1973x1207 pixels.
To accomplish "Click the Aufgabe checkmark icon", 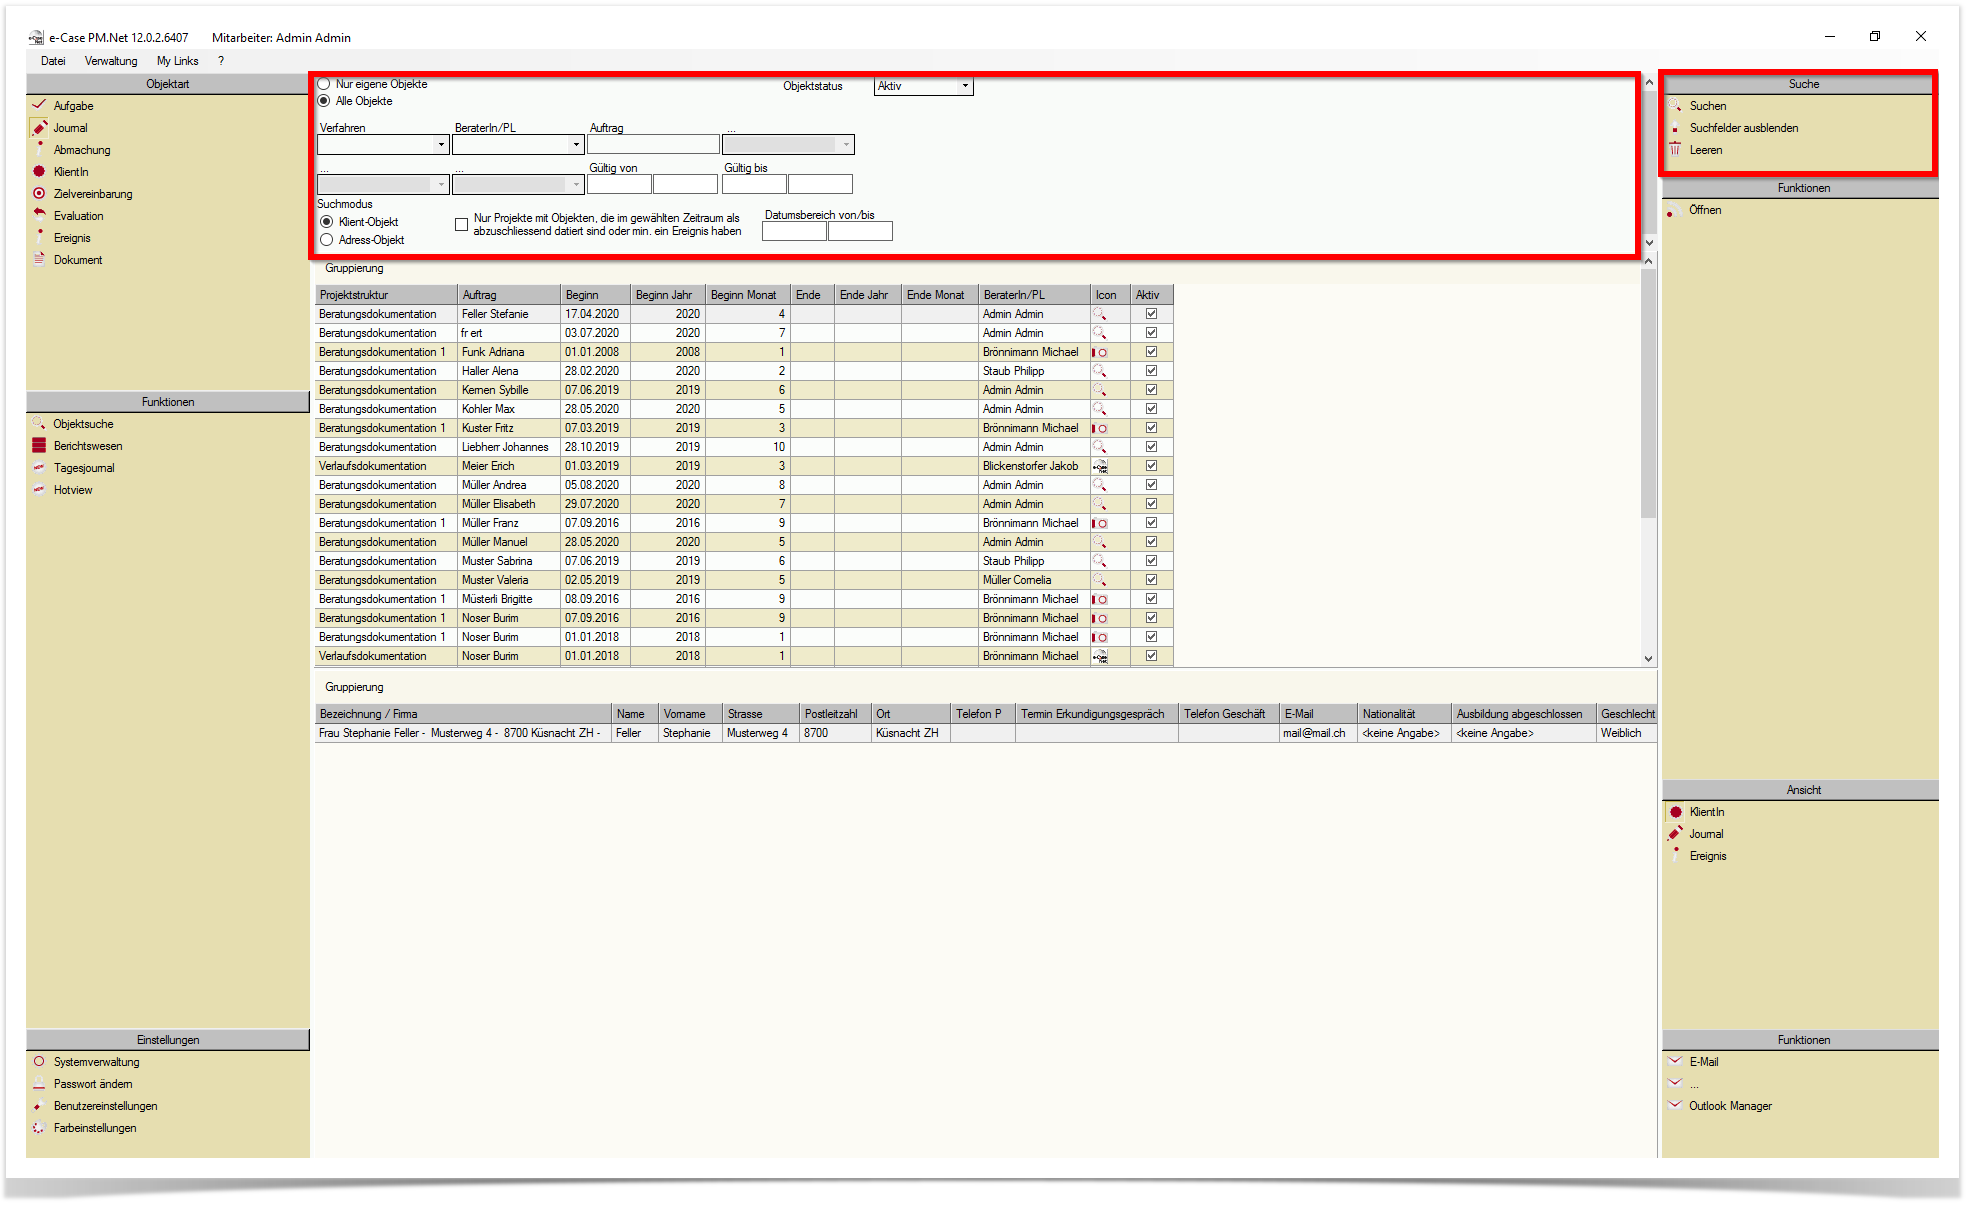I will click(39, 105).
